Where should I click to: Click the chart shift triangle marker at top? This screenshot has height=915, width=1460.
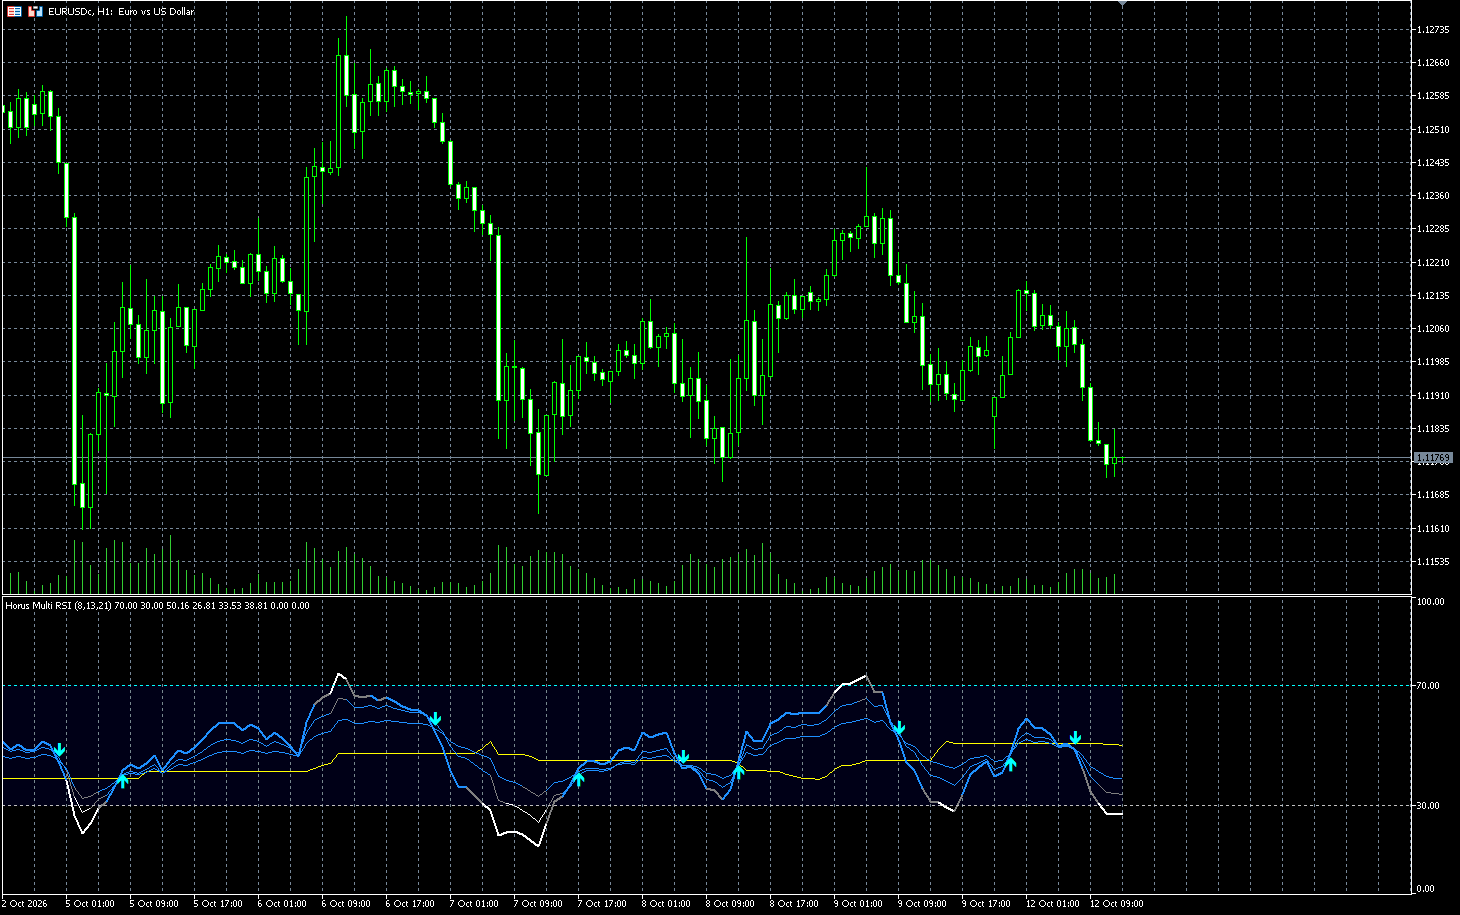coord(1123,4)
